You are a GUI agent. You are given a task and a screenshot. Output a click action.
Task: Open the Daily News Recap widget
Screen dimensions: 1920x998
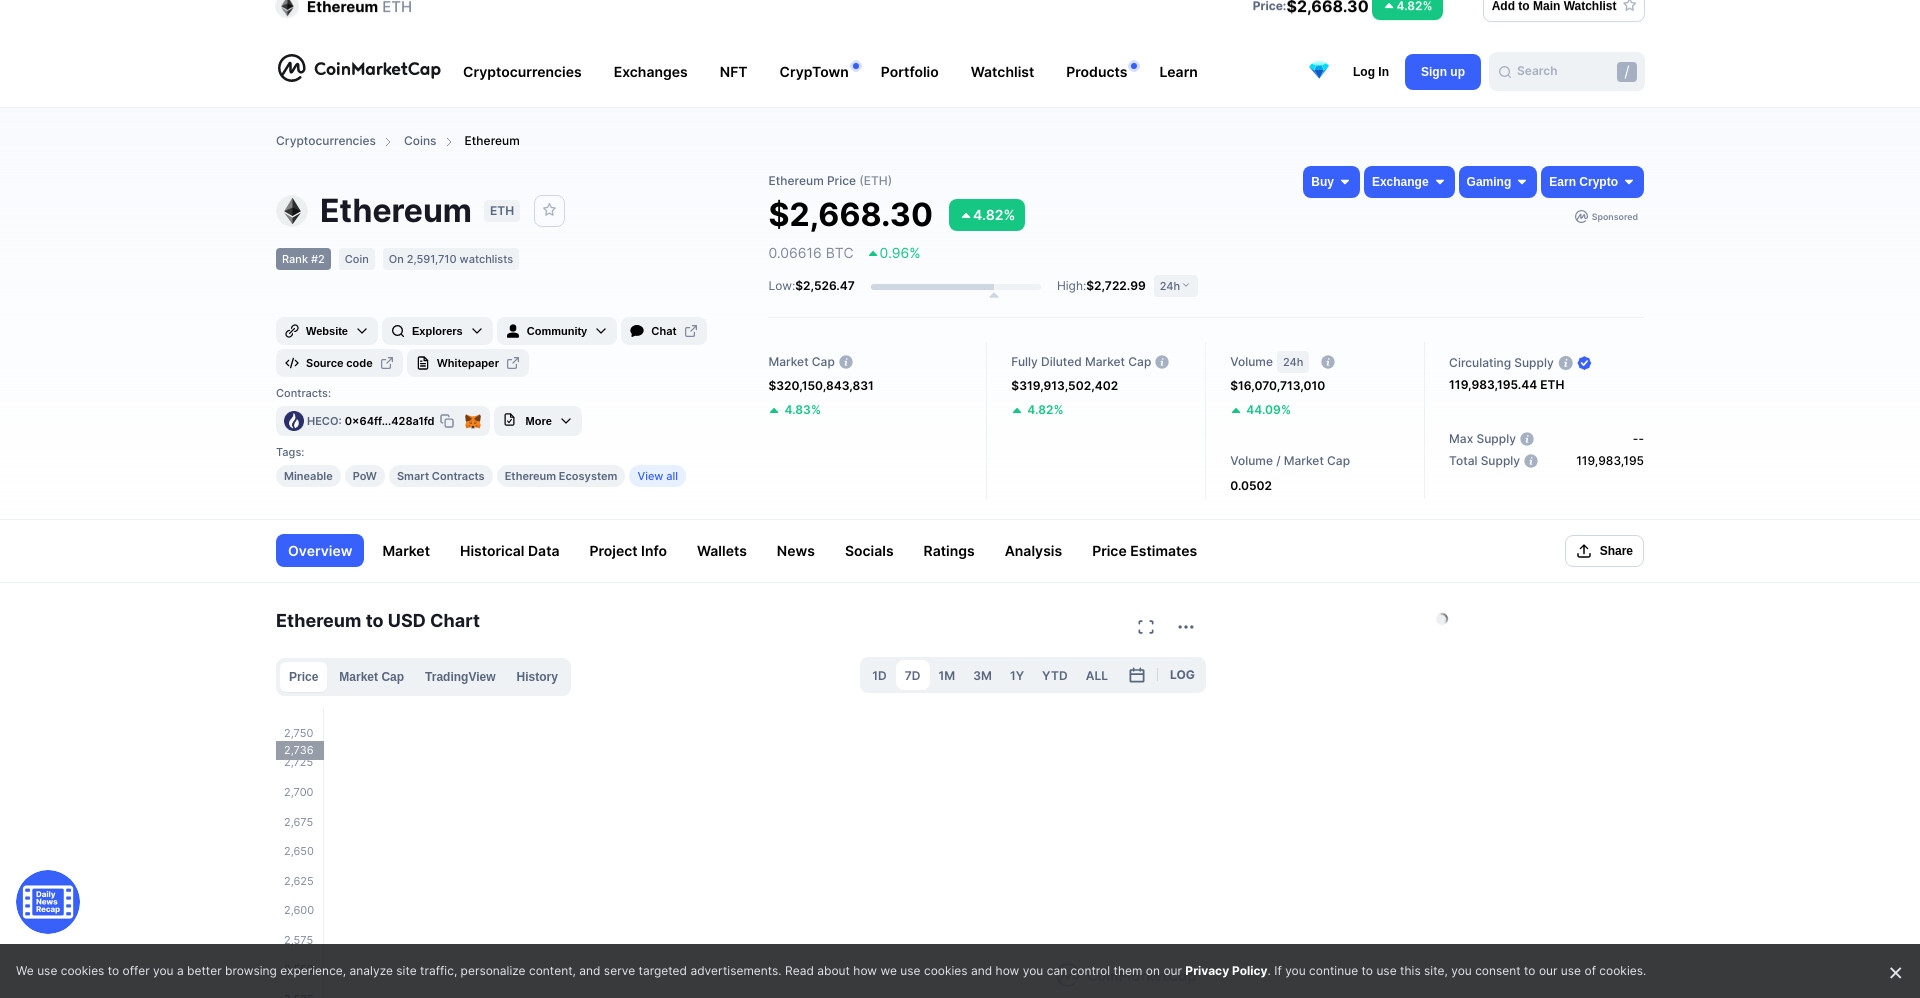pos(48,902)
